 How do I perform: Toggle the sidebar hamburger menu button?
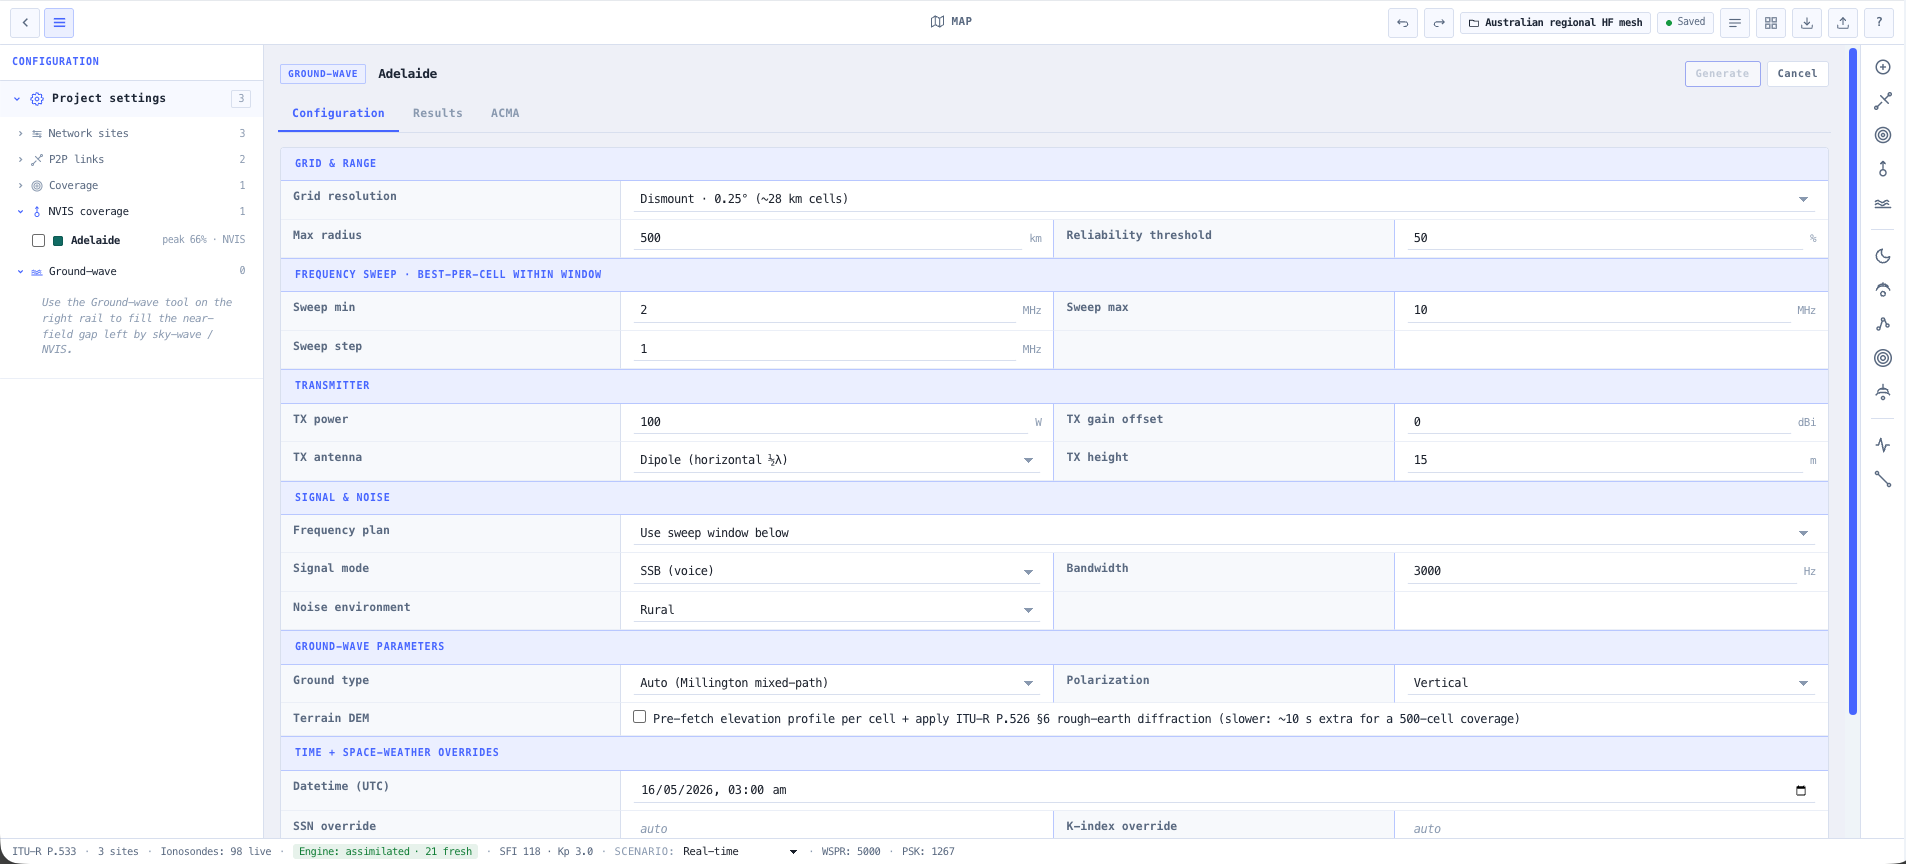59,23
